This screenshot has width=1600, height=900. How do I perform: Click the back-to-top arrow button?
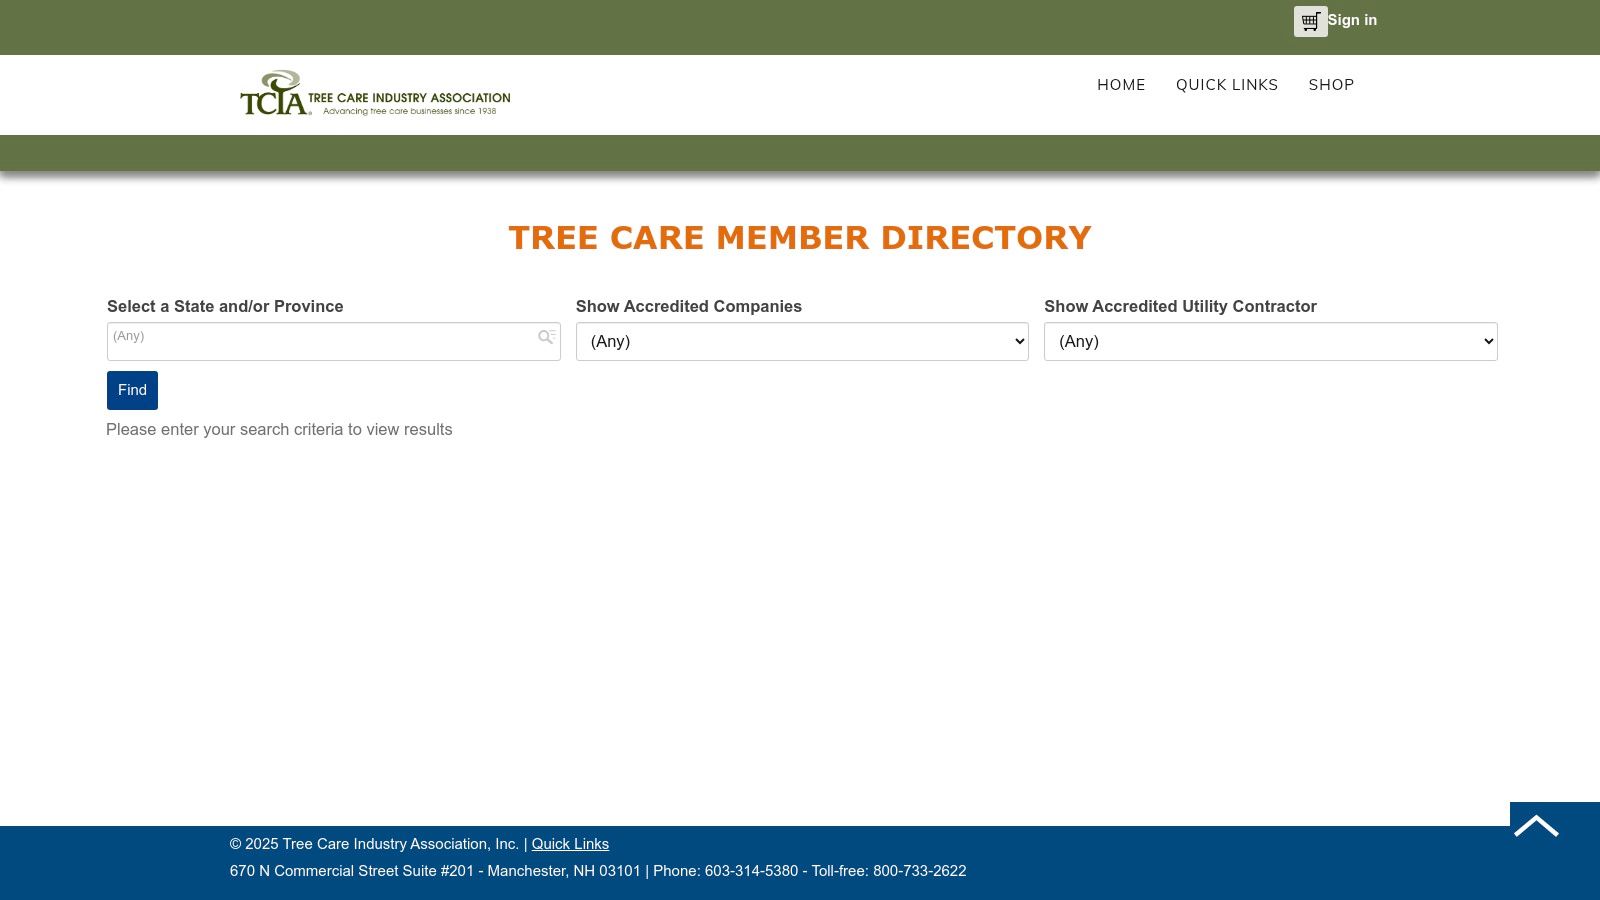pyautogui.click(x=1537, y=825)
